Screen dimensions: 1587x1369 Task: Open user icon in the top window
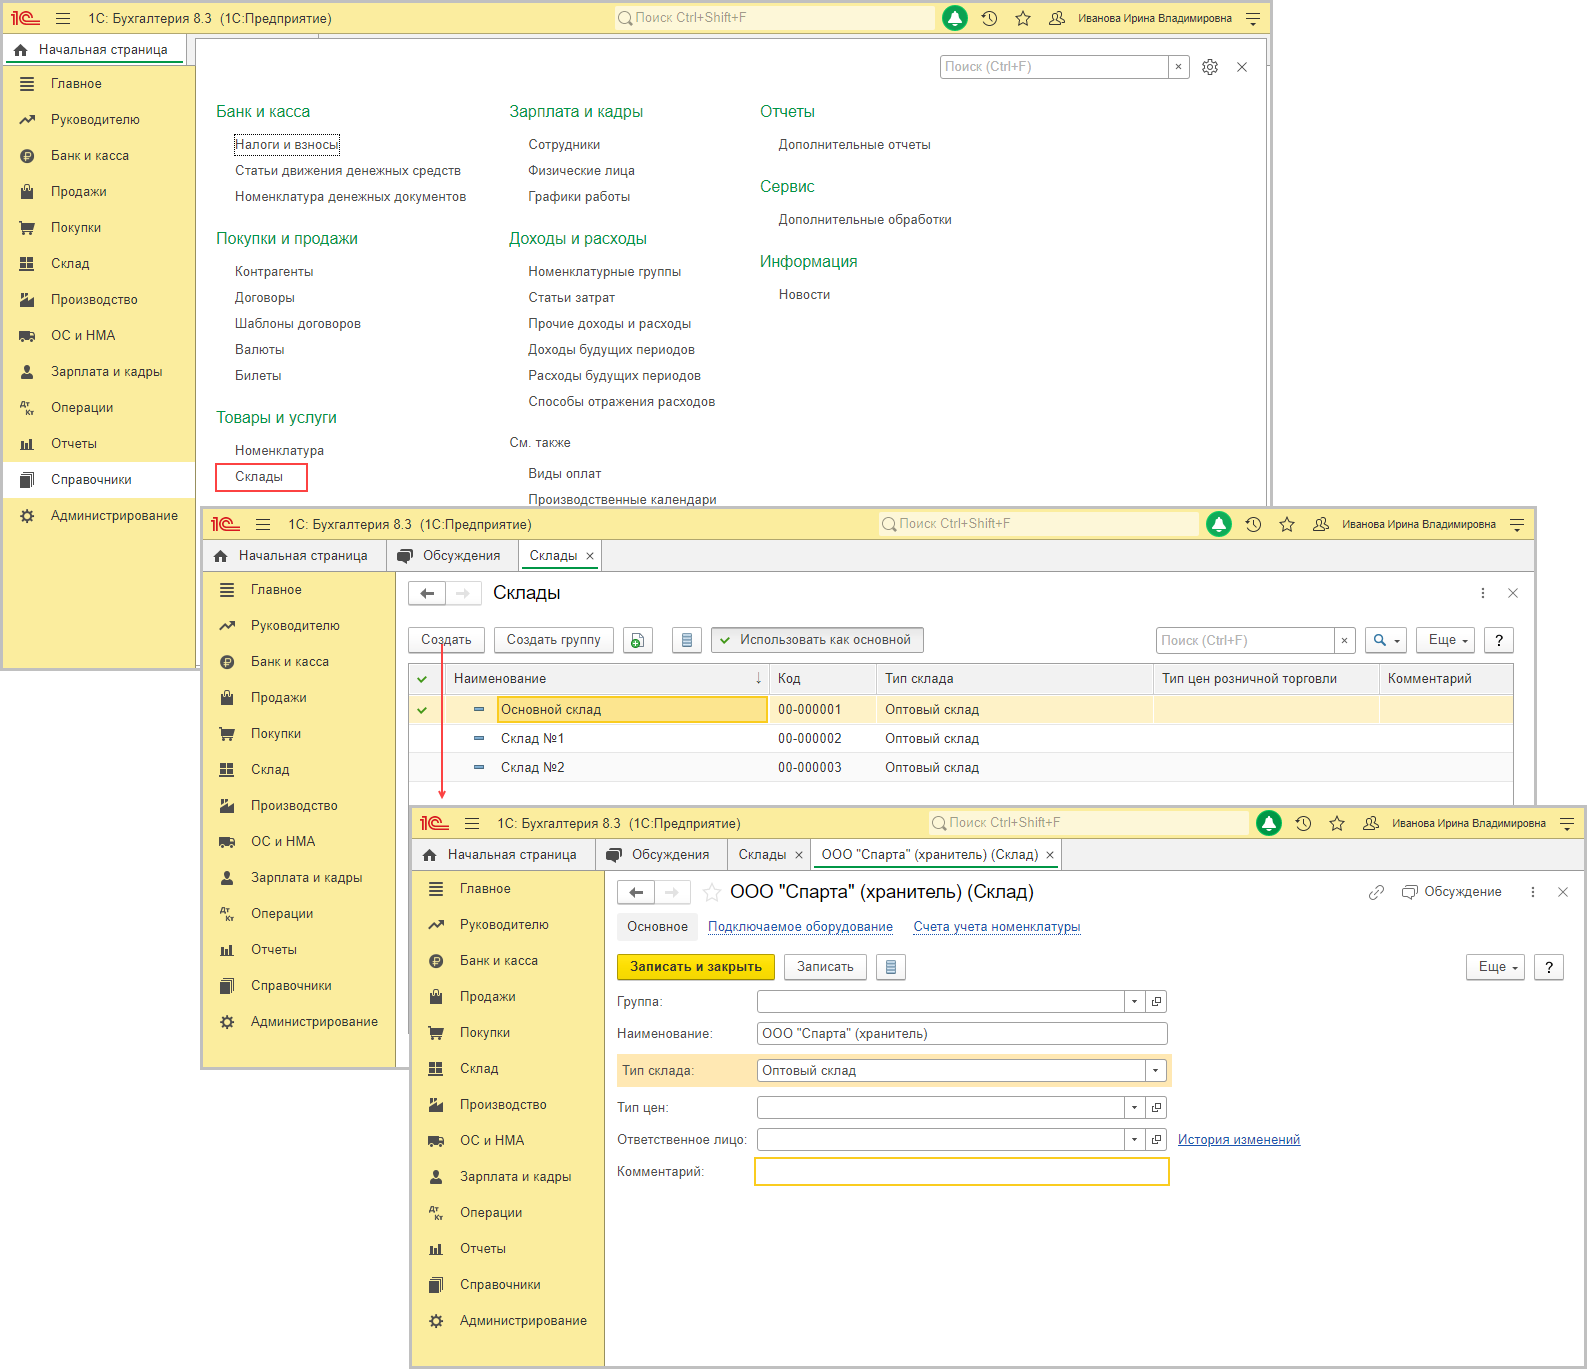point(1057,18)
